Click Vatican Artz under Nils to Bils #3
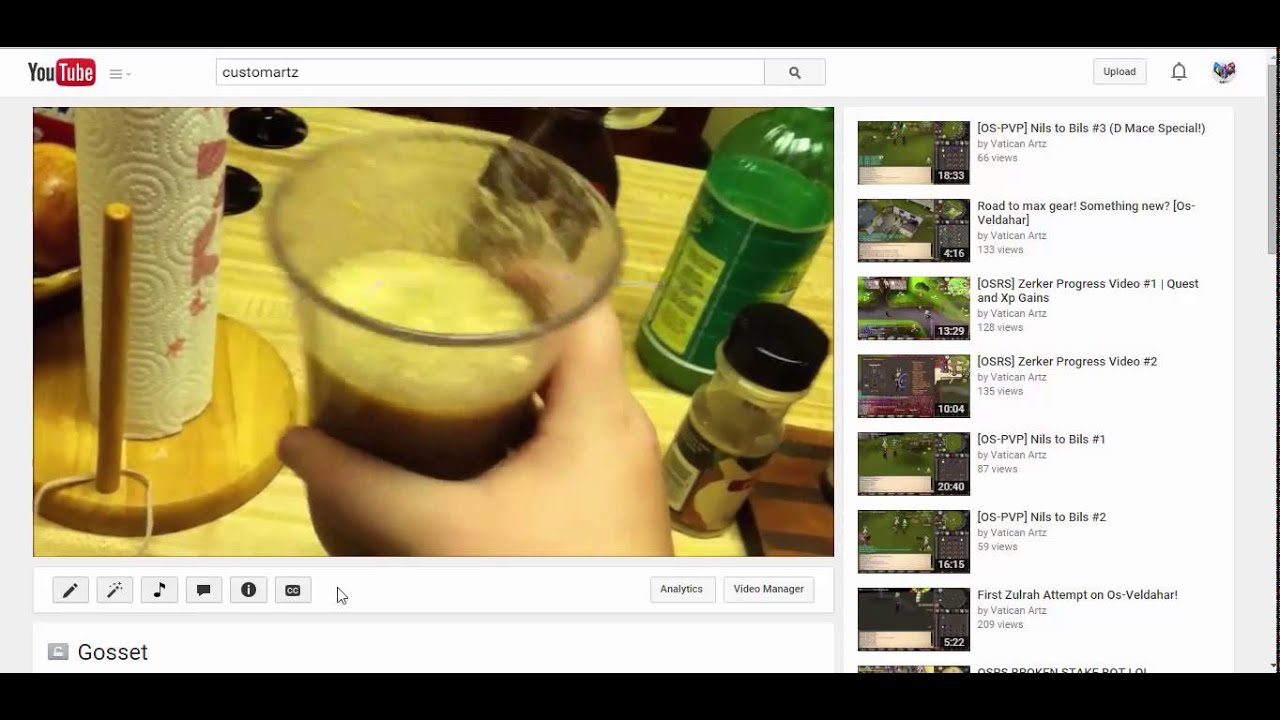The image size is (1280, 720). click(1018, 144)
